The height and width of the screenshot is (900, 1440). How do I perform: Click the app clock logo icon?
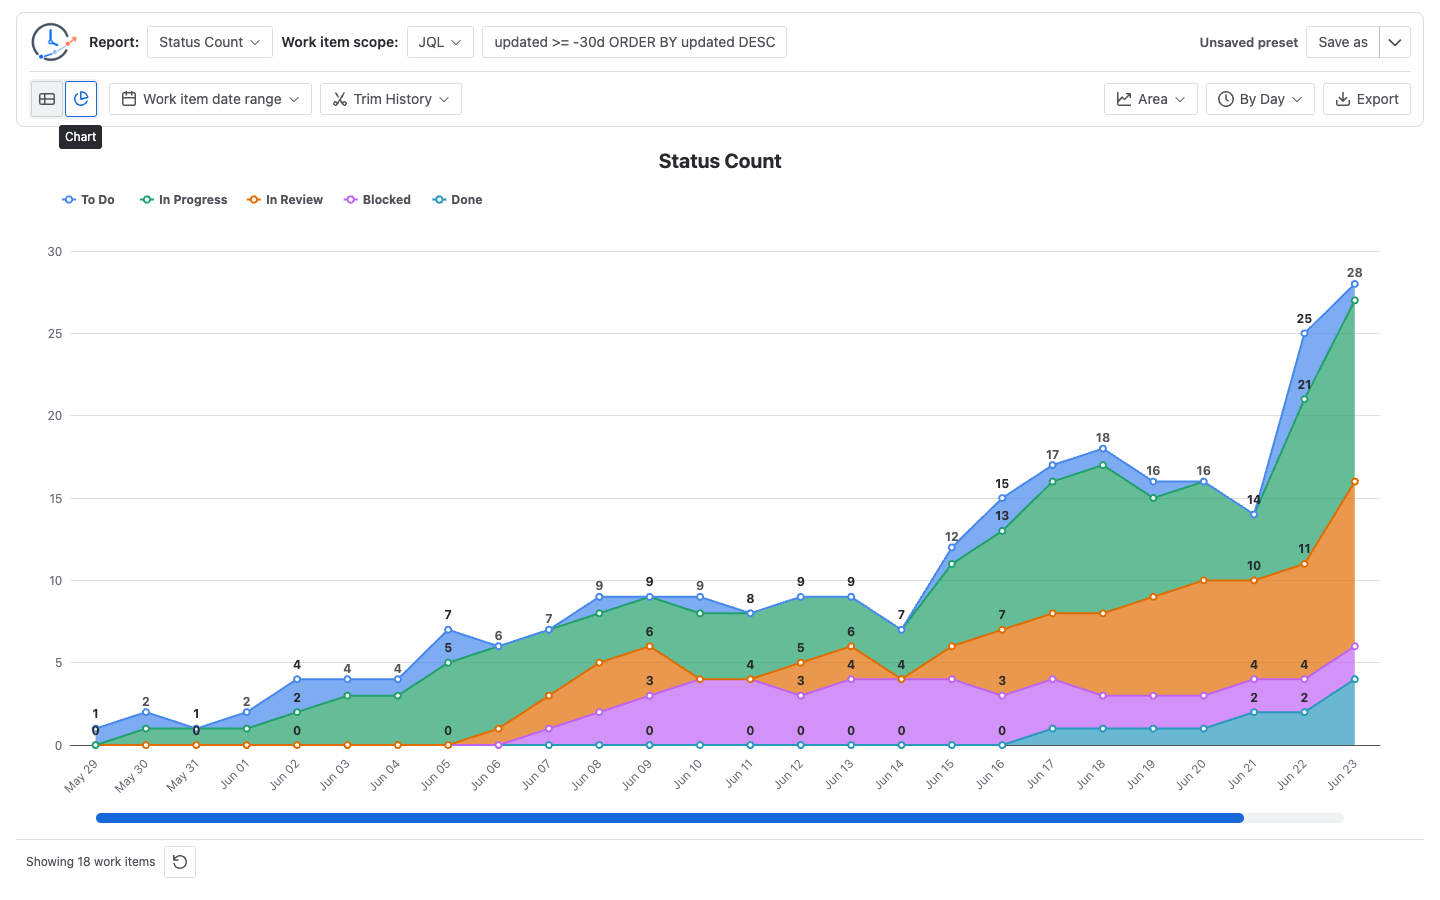pos(53,42)
